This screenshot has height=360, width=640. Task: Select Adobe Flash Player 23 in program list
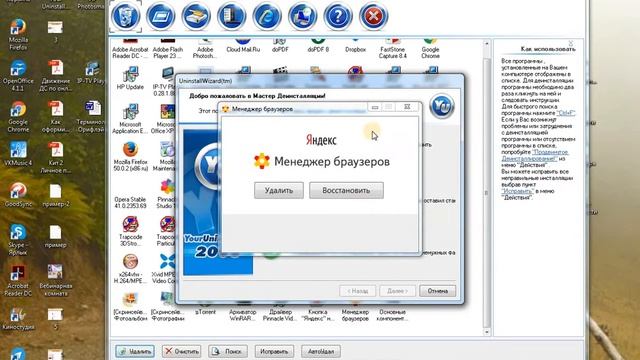[x=168, y=49]
